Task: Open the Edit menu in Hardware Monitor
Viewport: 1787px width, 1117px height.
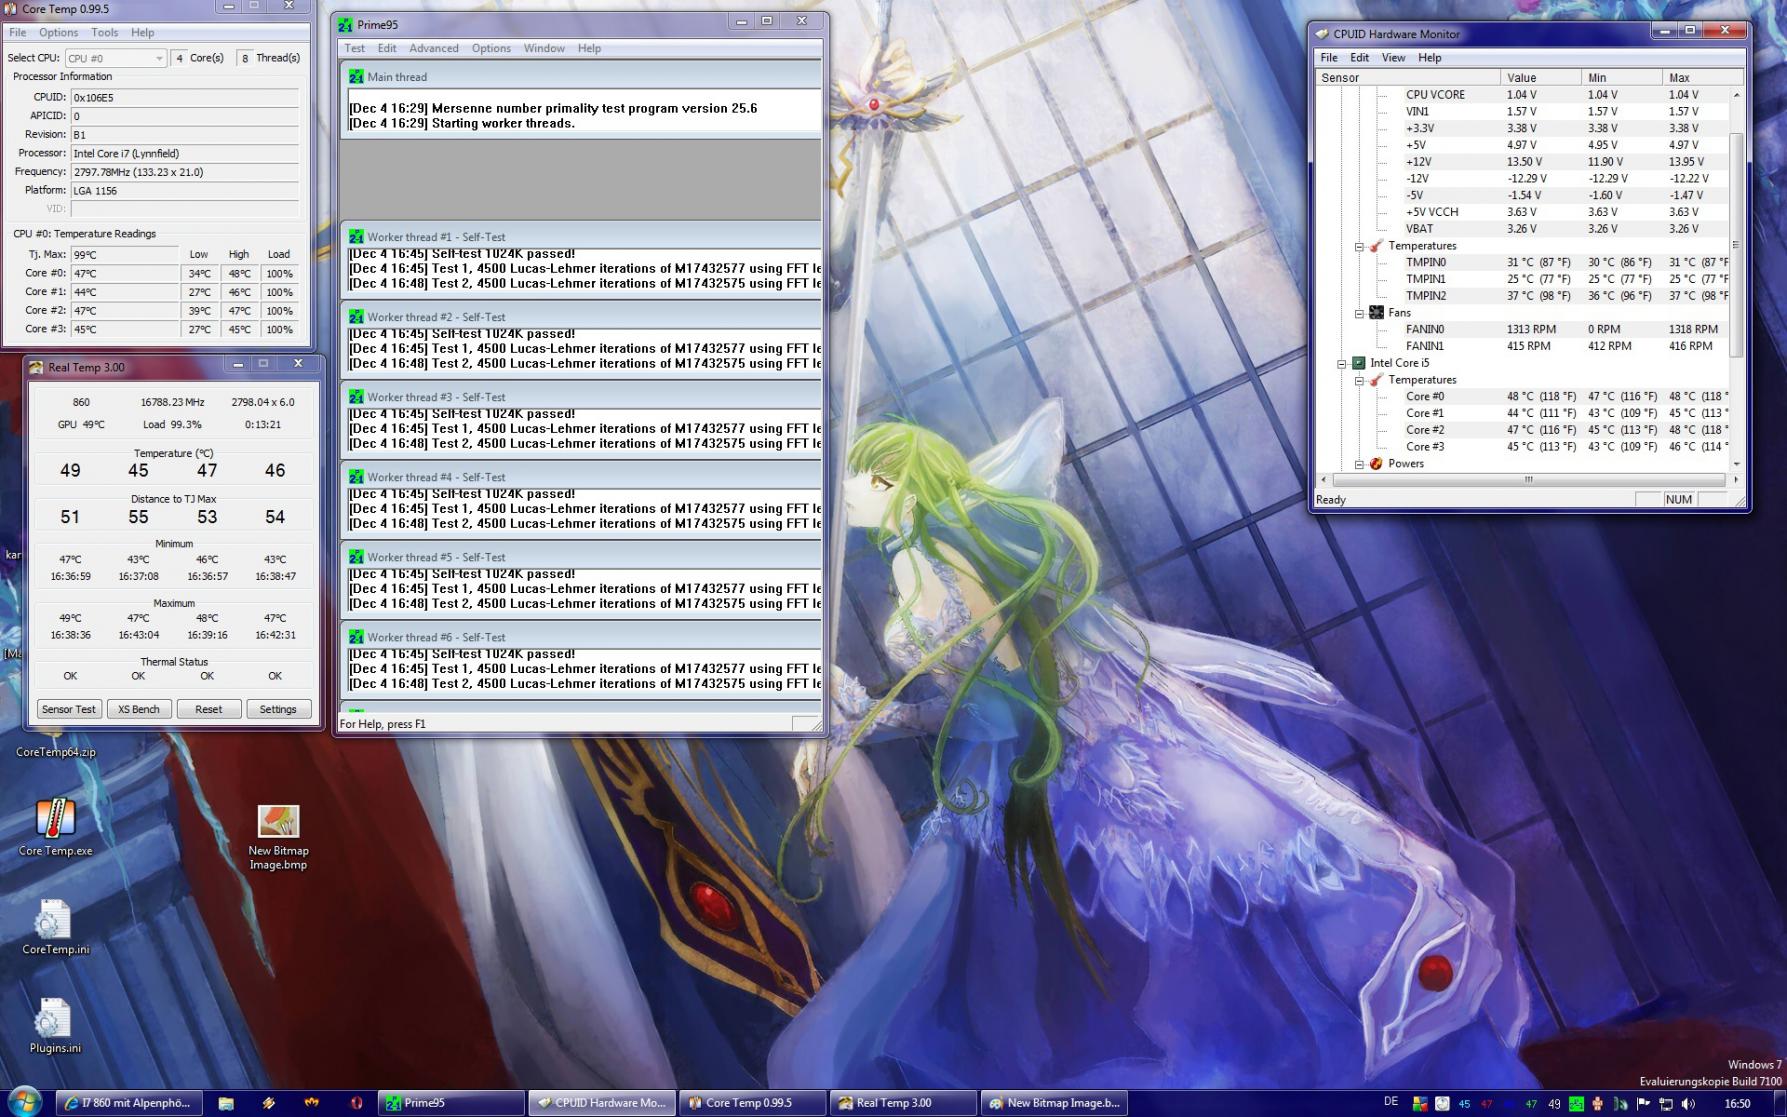Action: (x=1359, y=58)
